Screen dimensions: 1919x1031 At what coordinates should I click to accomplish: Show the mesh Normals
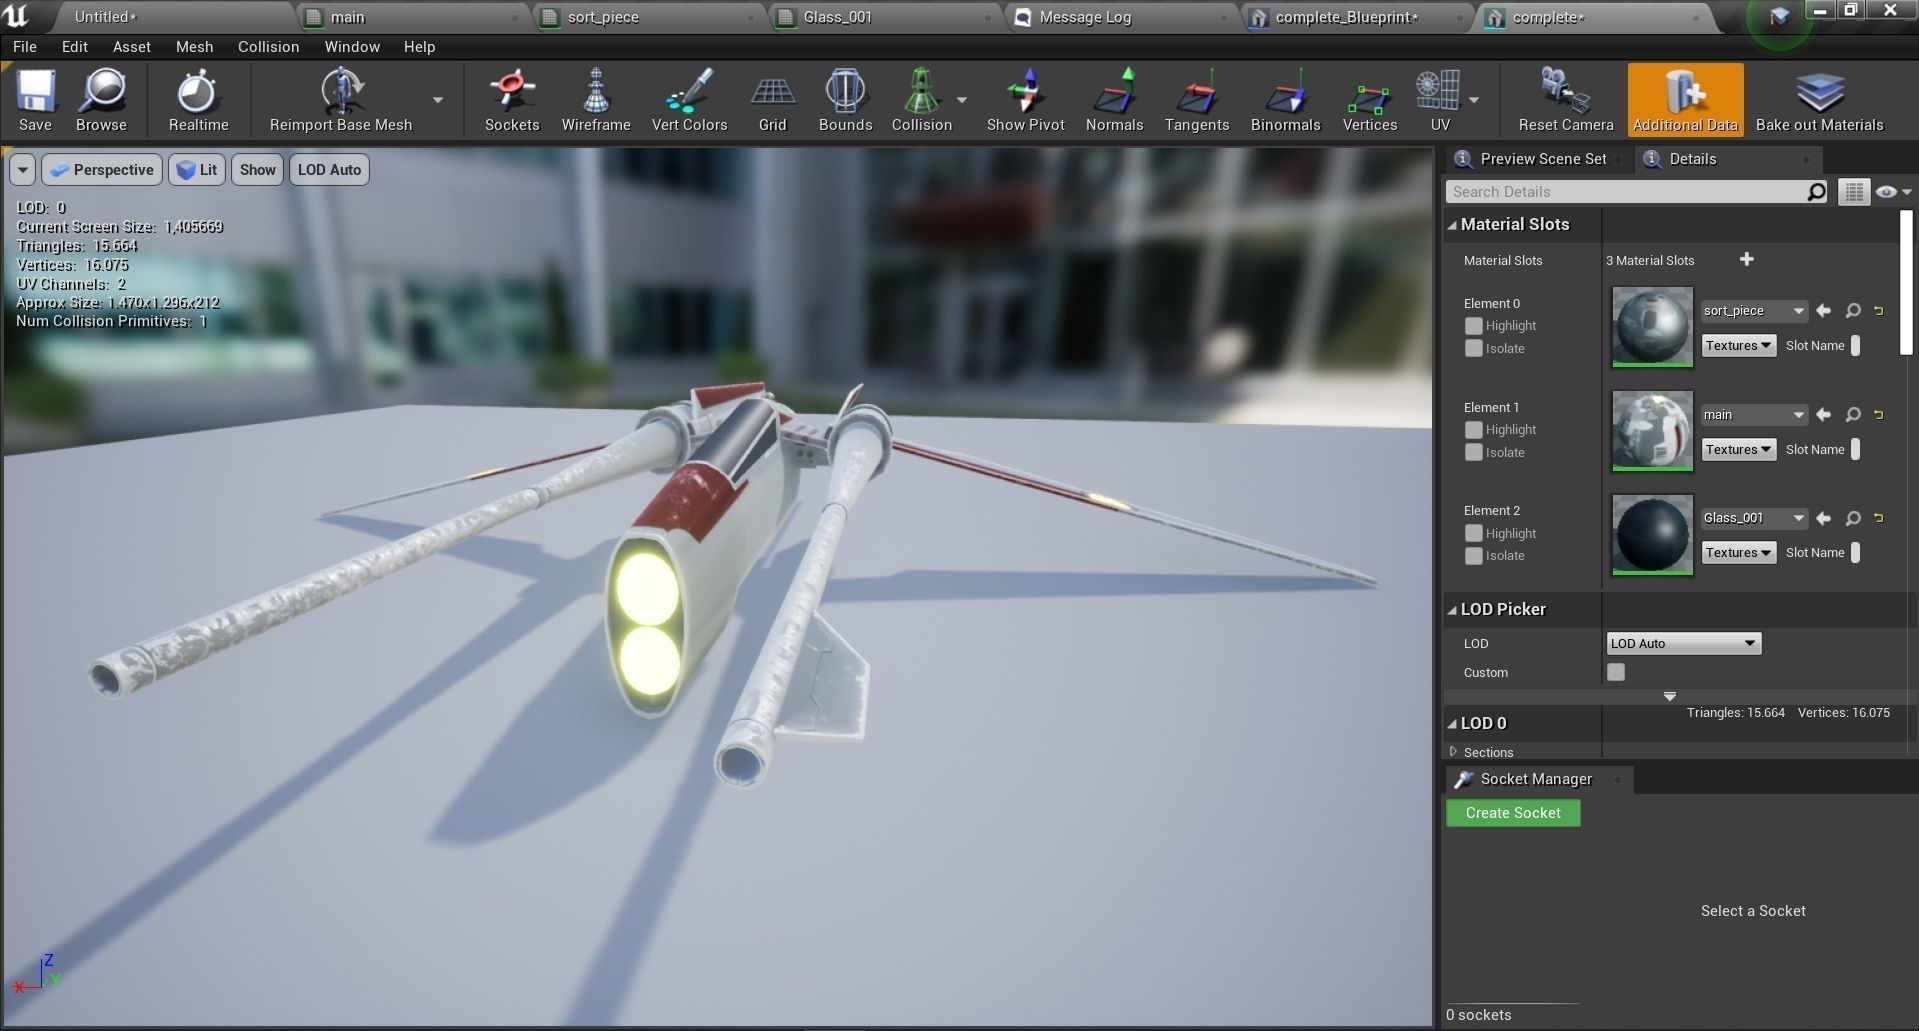tap(1113, 99)
